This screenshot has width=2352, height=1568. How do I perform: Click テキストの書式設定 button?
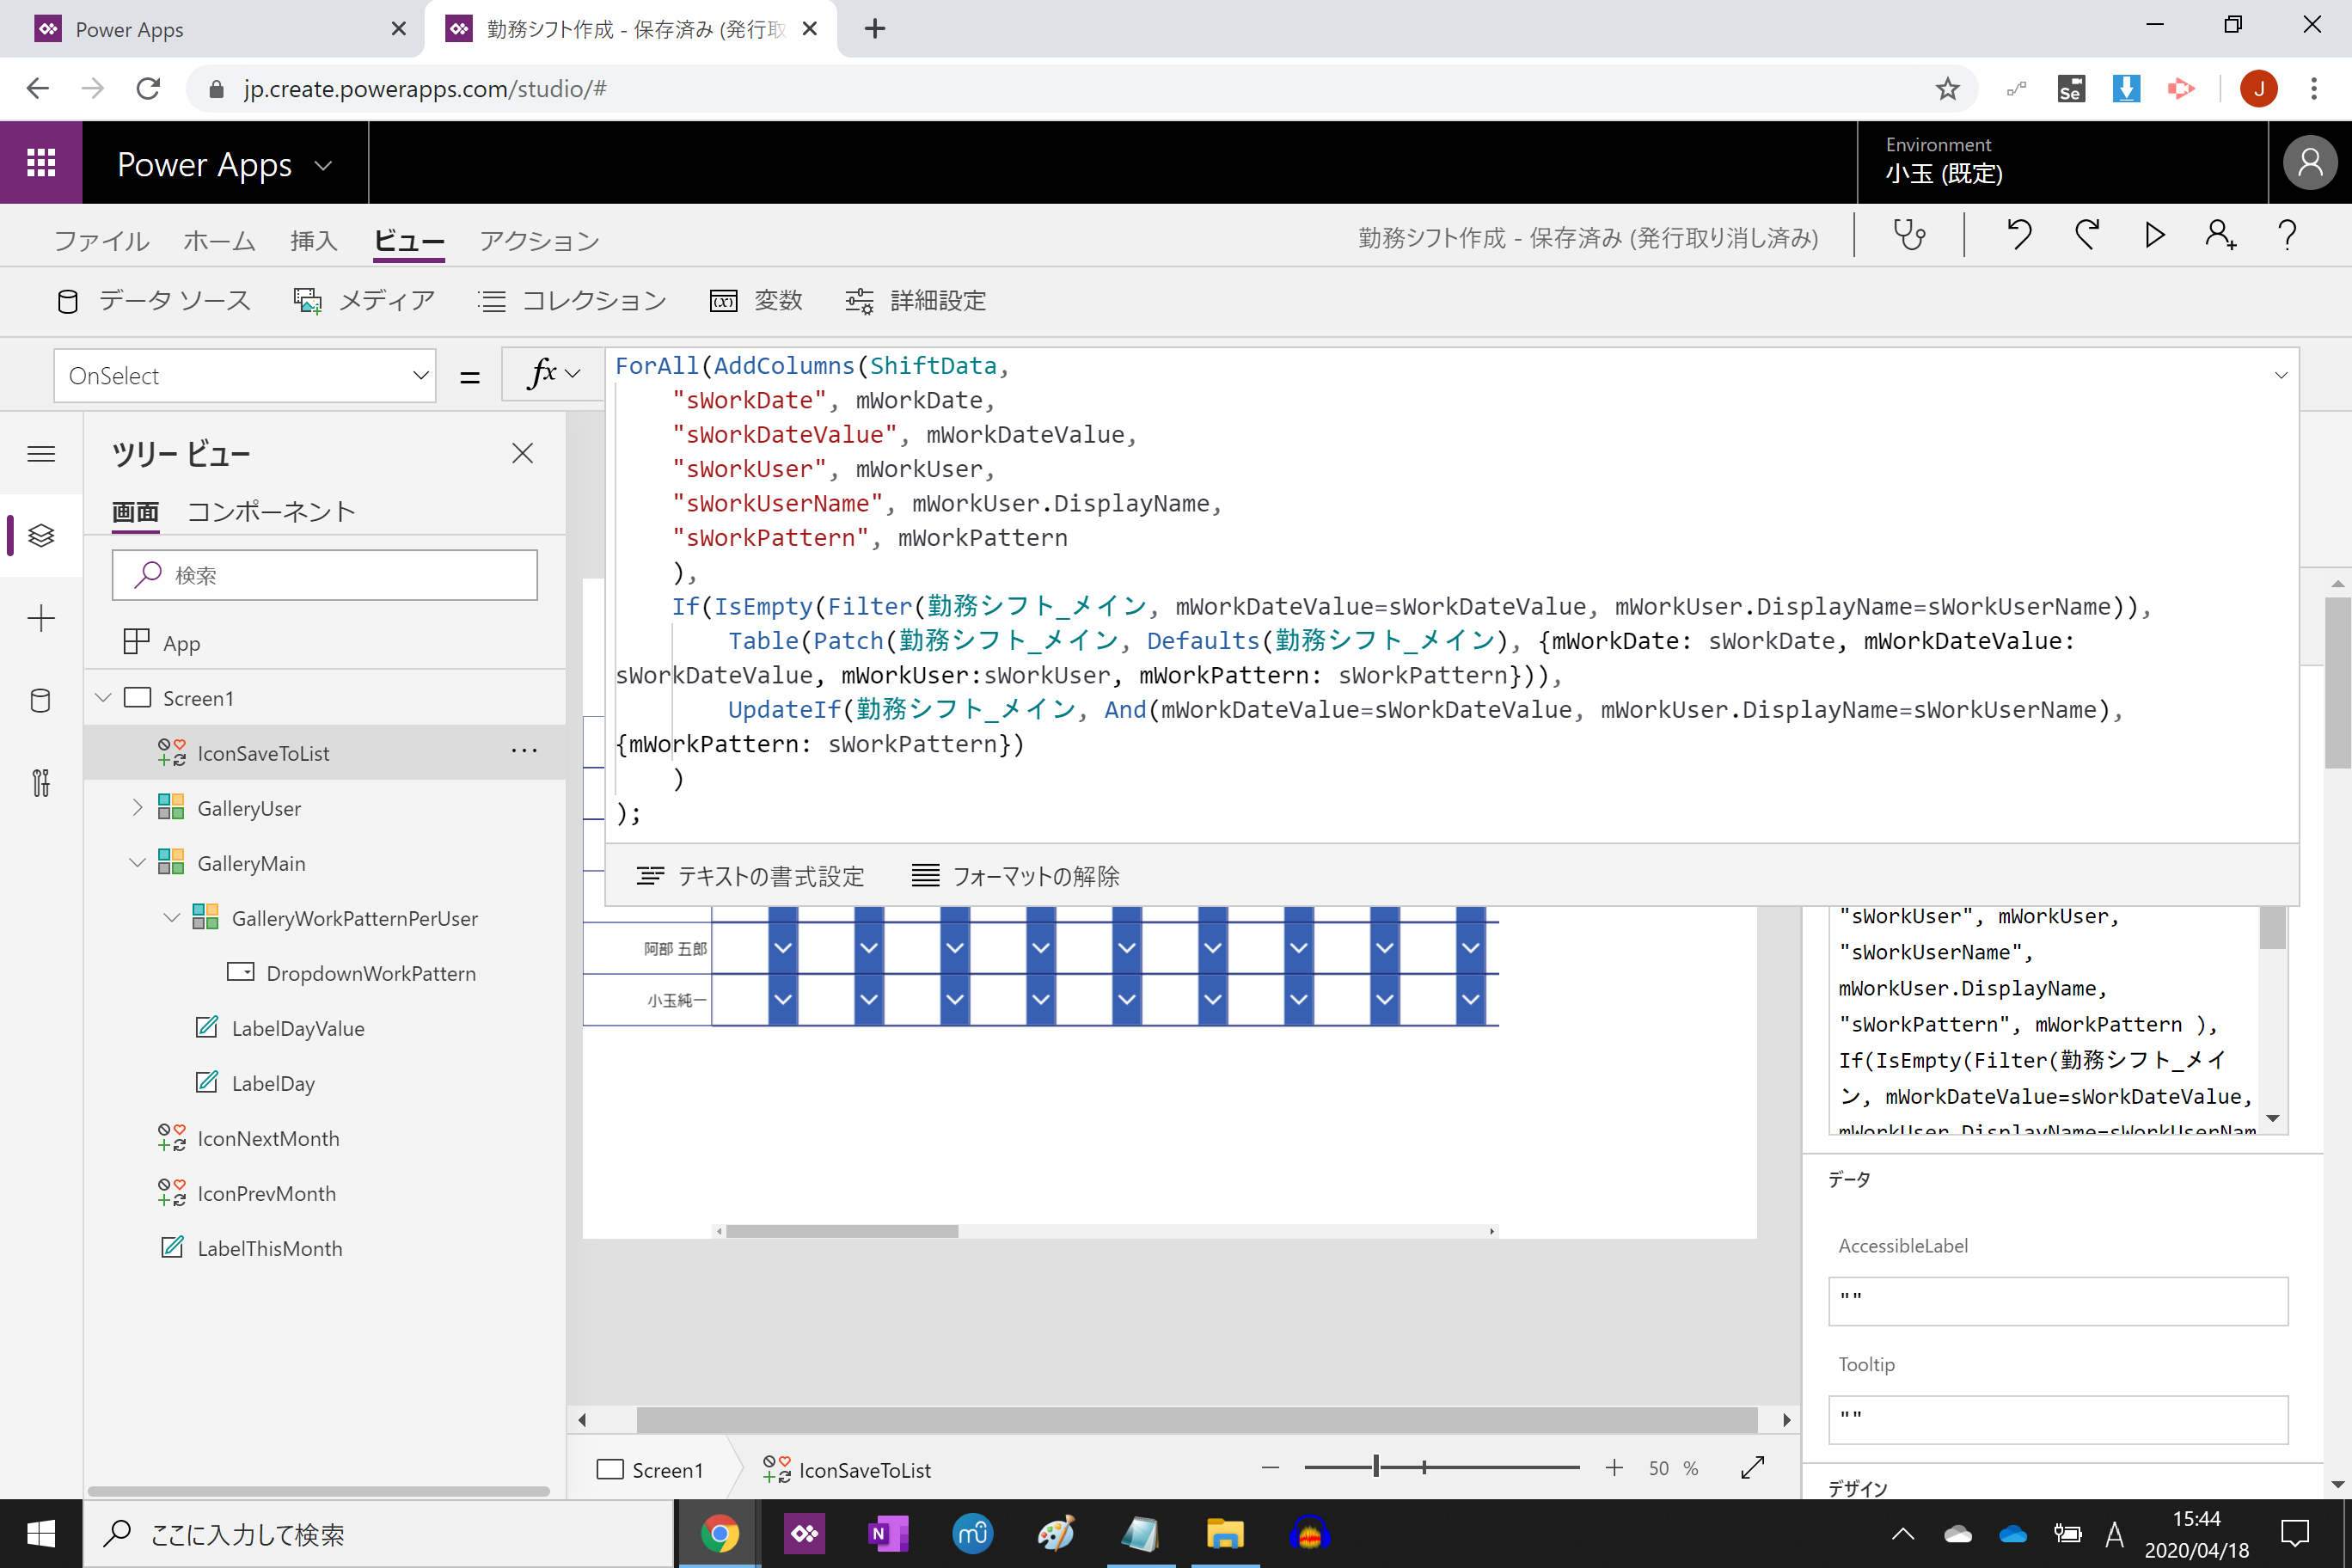click(x=751, y=876)
